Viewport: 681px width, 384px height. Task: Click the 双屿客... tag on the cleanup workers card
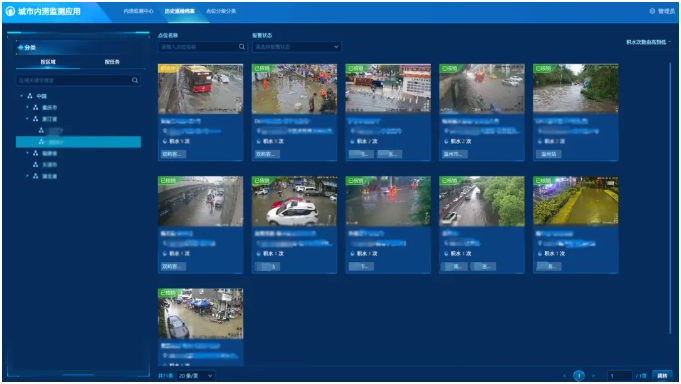[x=268, y=154]
